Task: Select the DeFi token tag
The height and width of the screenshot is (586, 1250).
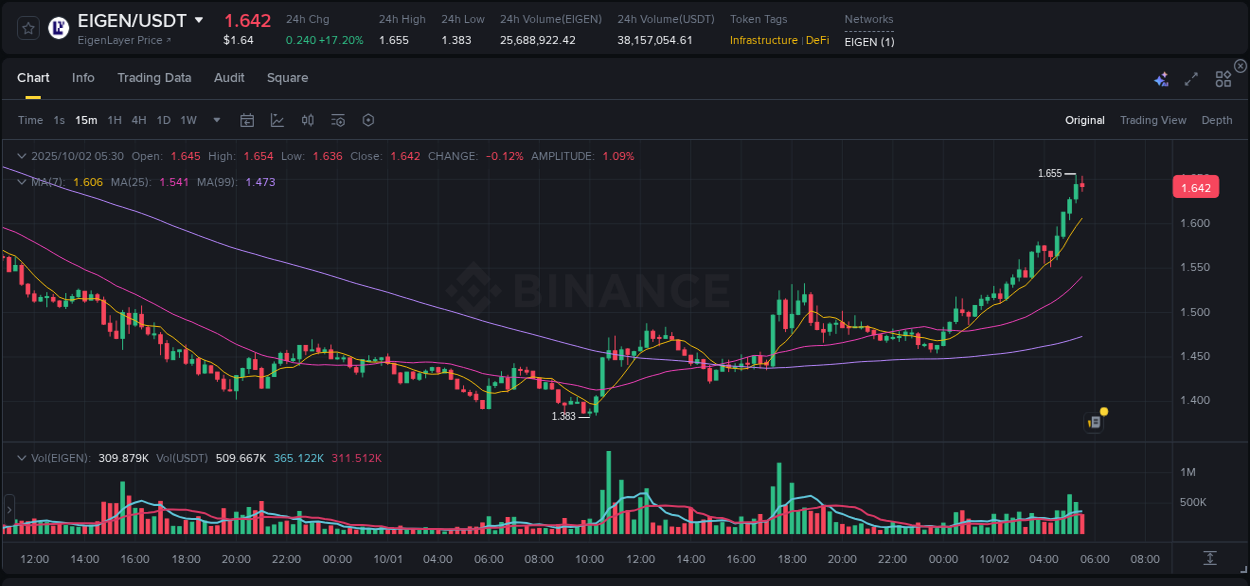Action: [817, 40]
